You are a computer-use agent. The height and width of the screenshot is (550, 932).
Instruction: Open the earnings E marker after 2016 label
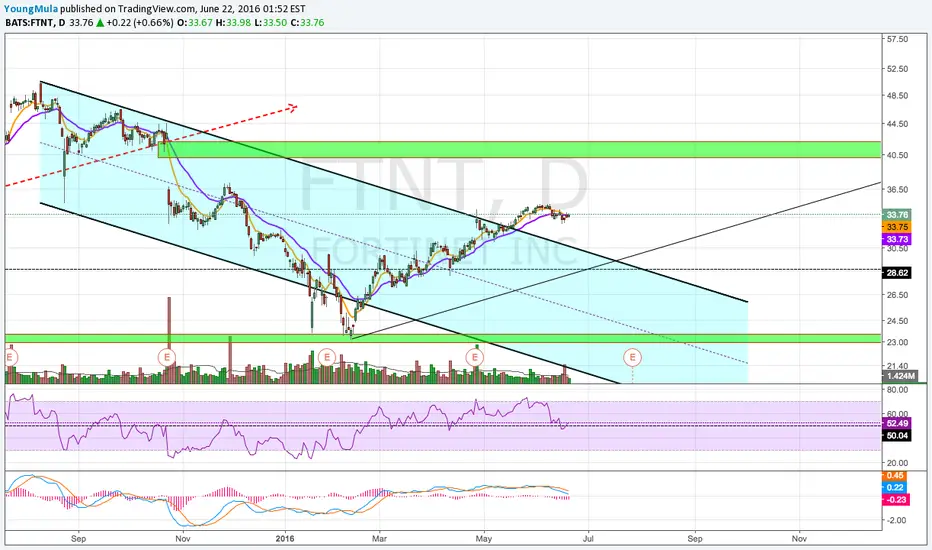click(x=326, y=357)
